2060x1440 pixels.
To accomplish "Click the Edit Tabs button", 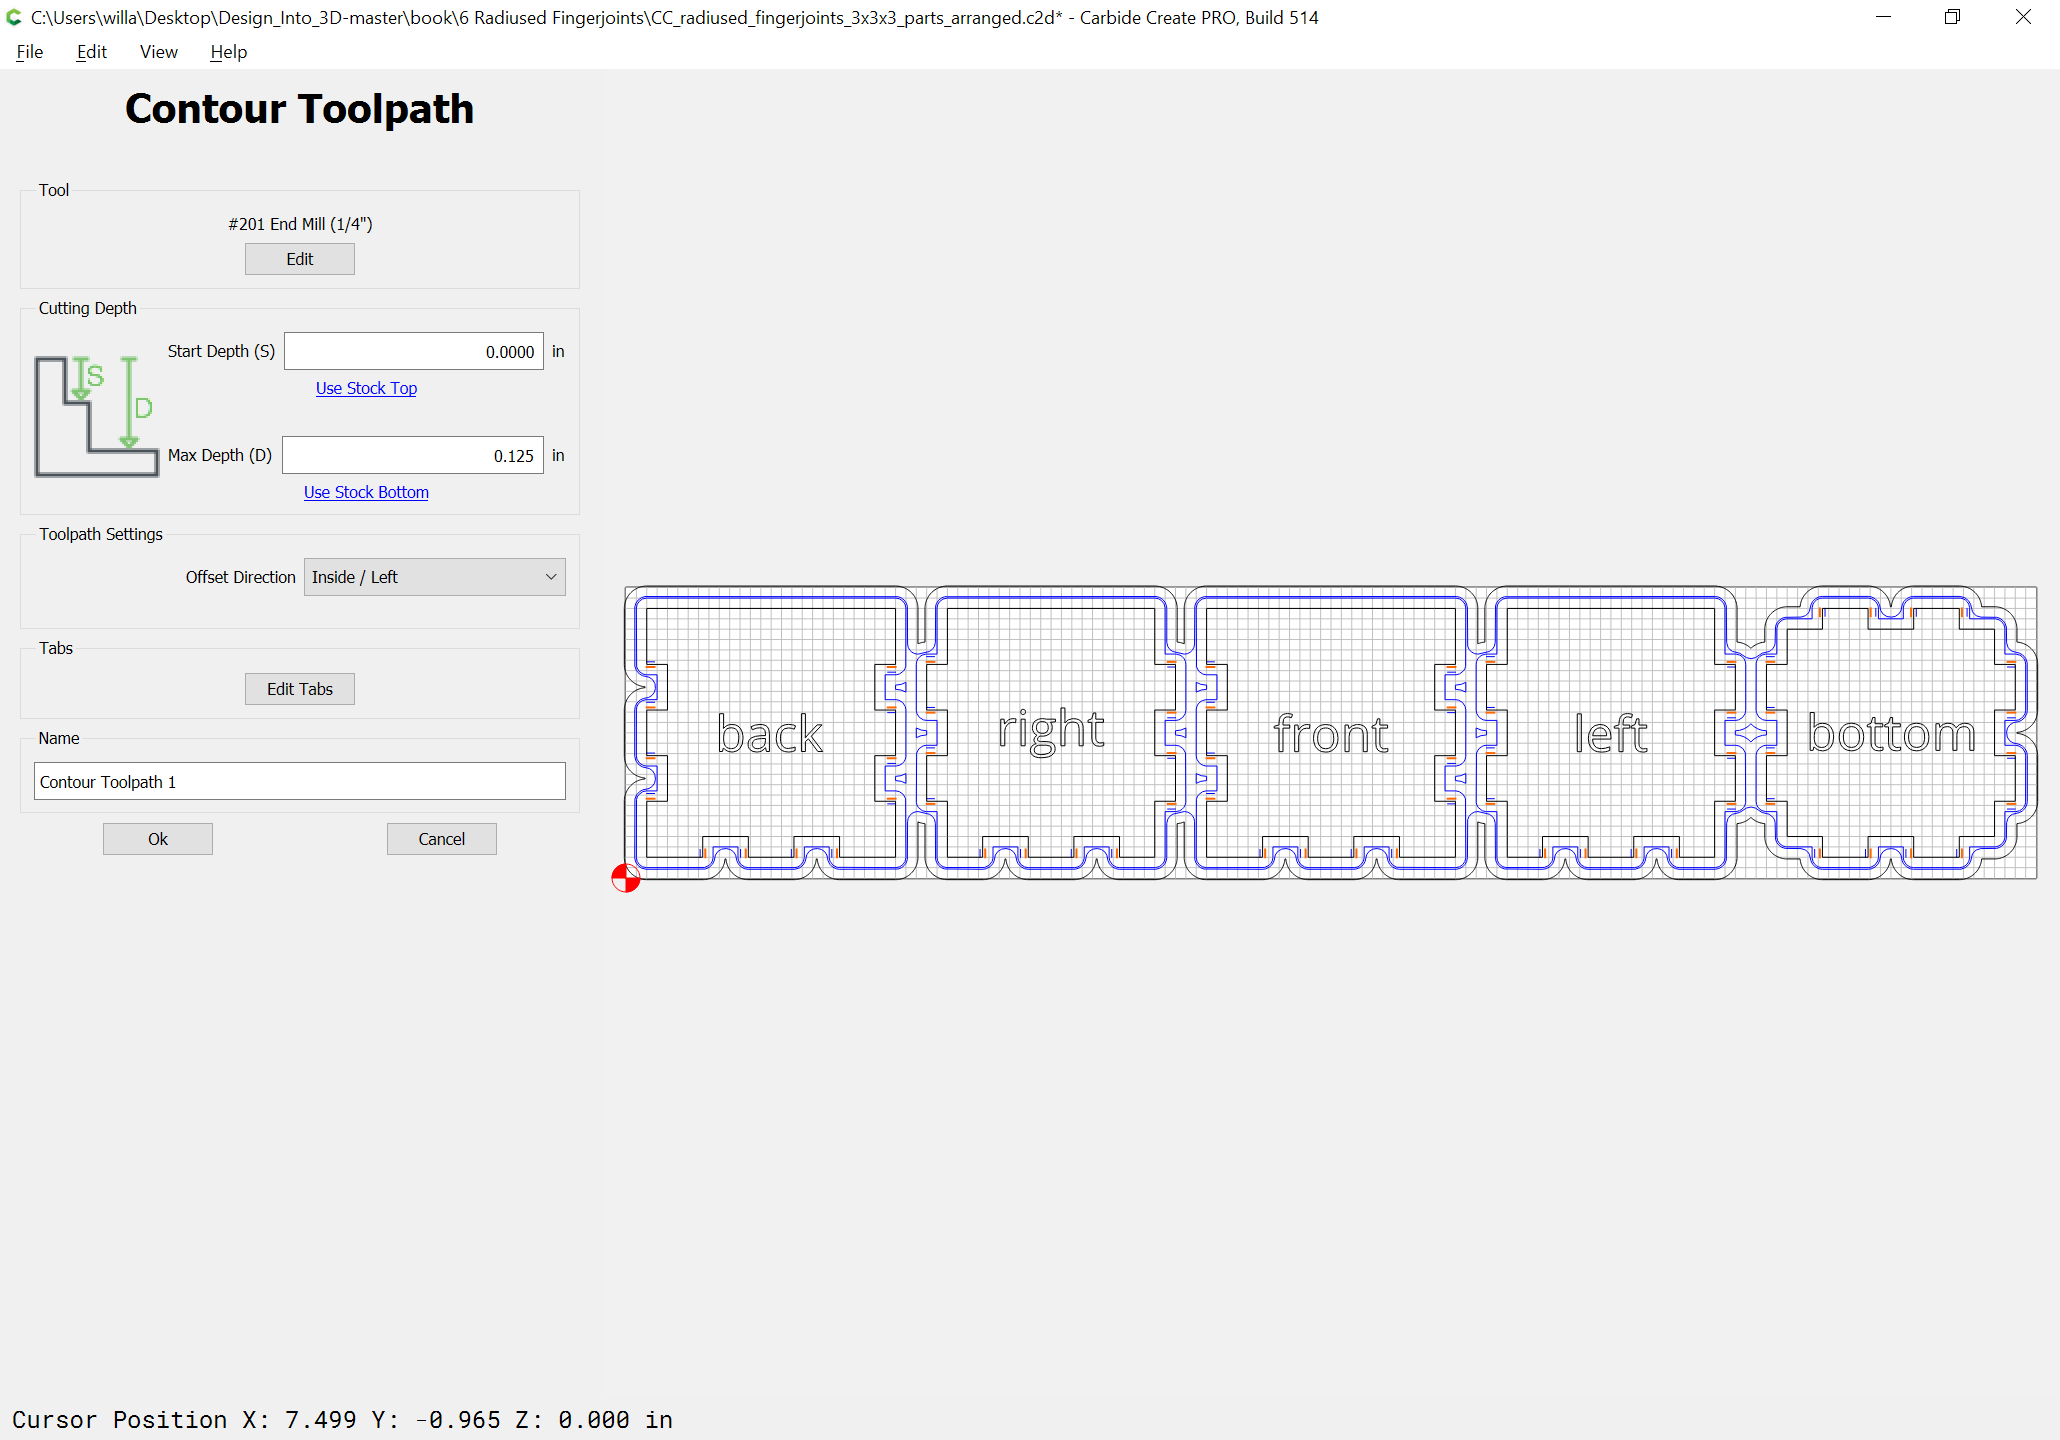I will (x=300, y=689).
